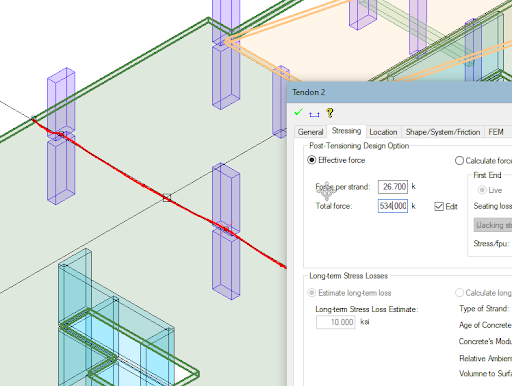Viewport: 512px width, 386px height.
Task: Click the Type of Strand label
Action: coord(484,309)
